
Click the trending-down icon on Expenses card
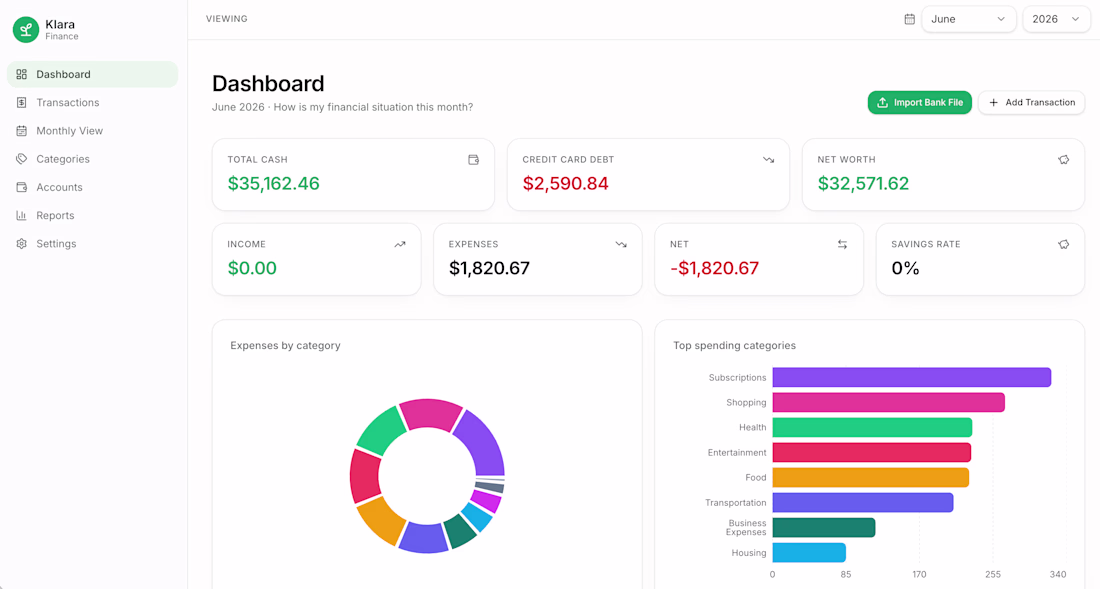coord(621,245)
